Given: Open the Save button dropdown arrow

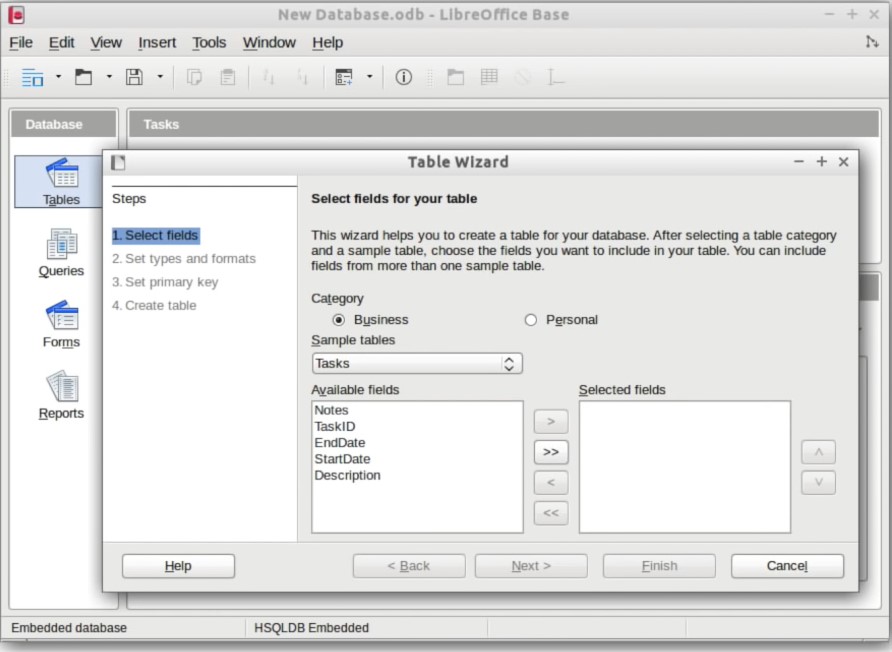Looking at the screenshot, I should point(159,77).
